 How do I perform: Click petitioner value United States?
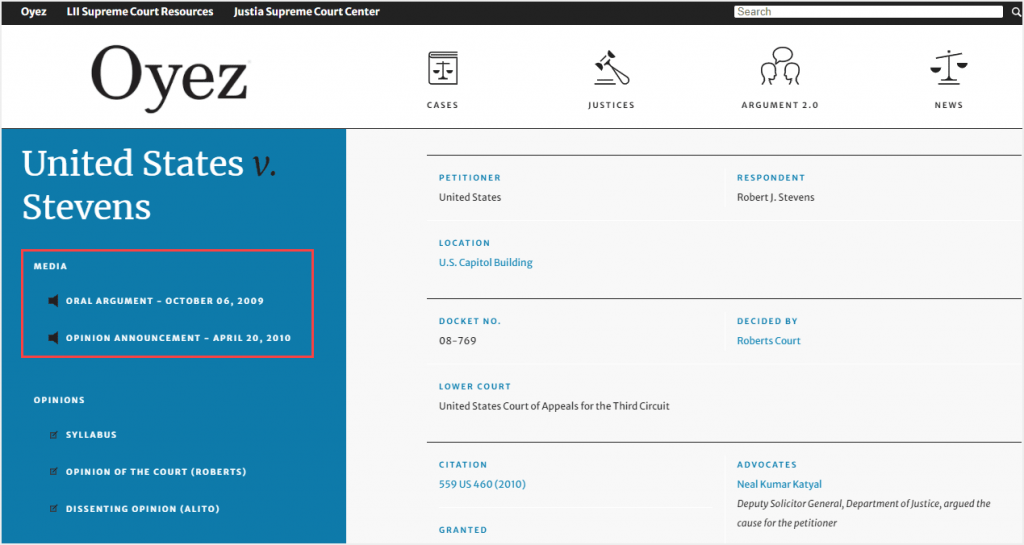470,197
